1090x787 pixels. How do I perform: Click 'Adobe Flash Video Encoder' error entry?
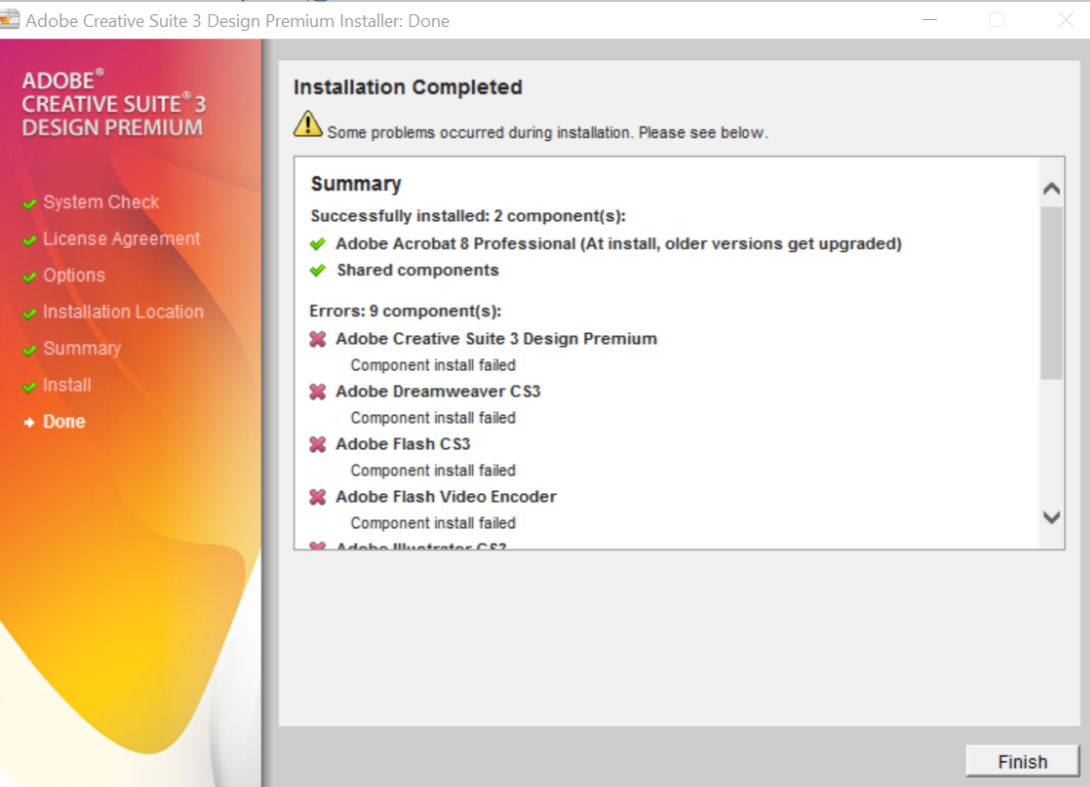446,497
